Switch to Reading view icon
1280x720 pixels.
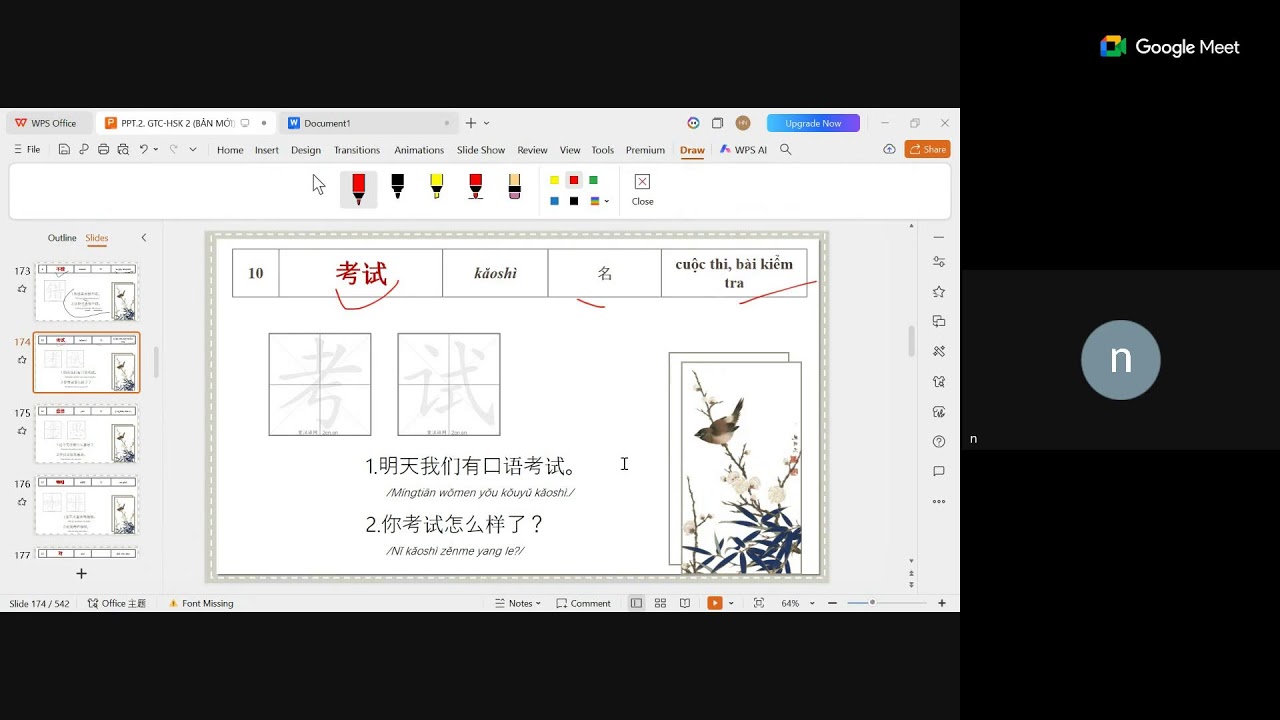(x=685, y=603)
